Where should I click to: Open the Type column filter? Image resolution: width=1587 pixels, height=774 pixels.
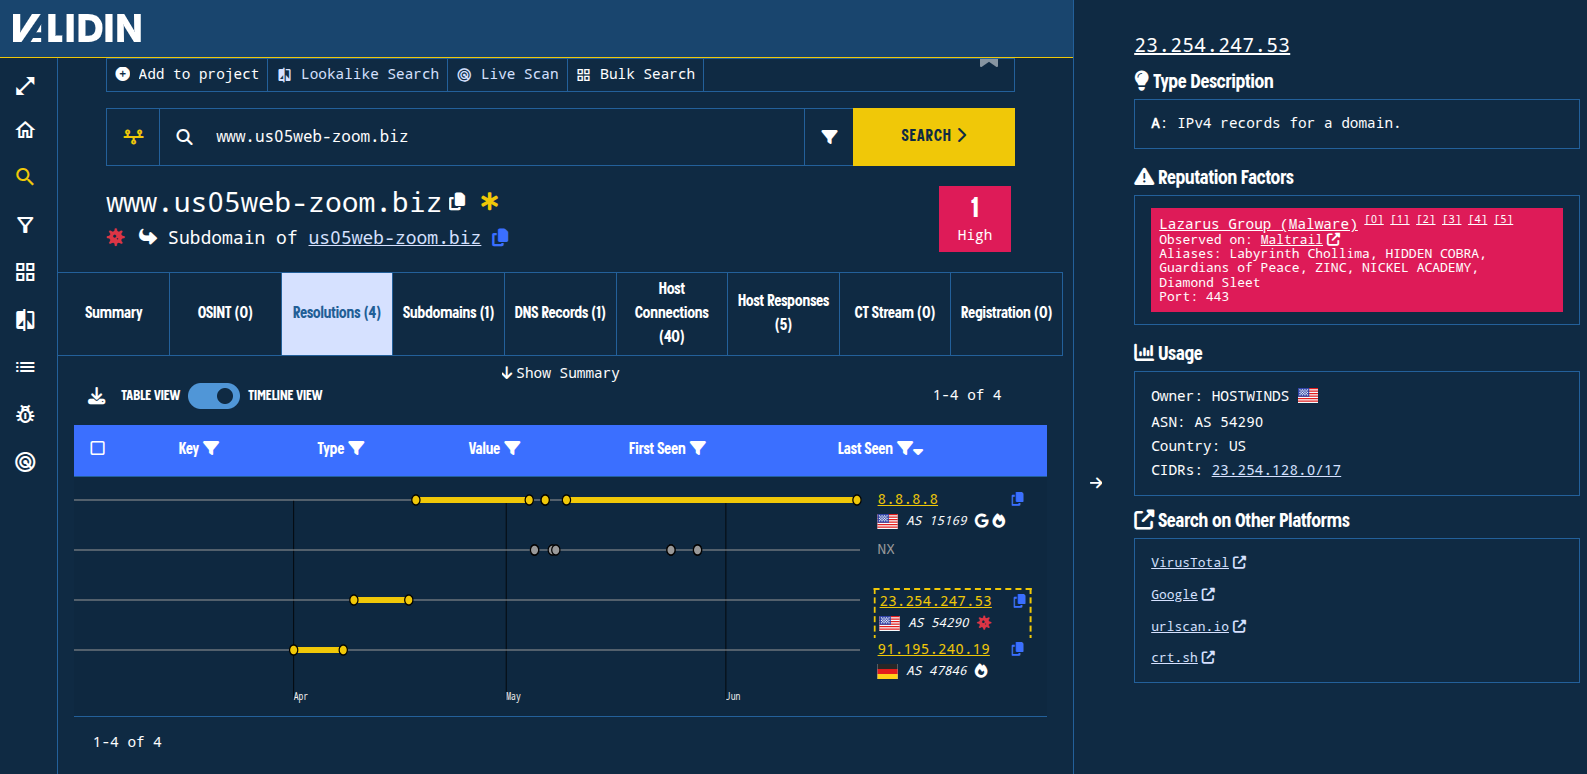coord(356,449)
